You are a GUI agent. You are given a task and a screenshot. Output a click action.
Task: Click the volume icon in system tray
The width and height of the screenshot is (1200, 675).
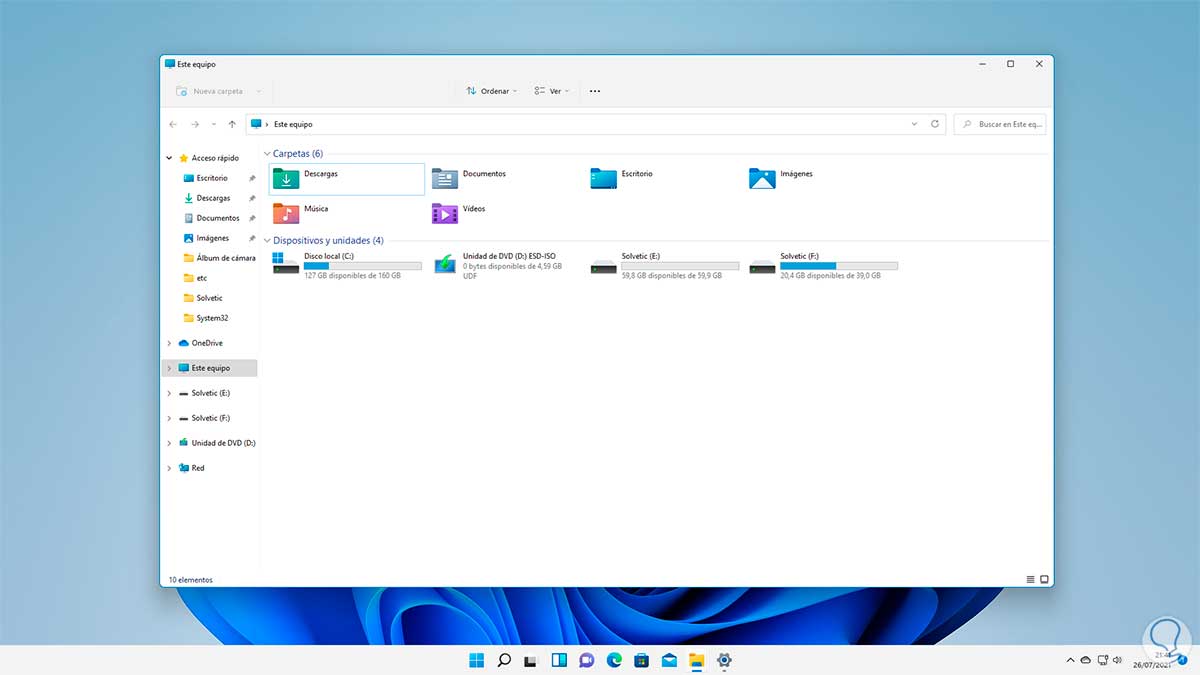(1119, 660)
